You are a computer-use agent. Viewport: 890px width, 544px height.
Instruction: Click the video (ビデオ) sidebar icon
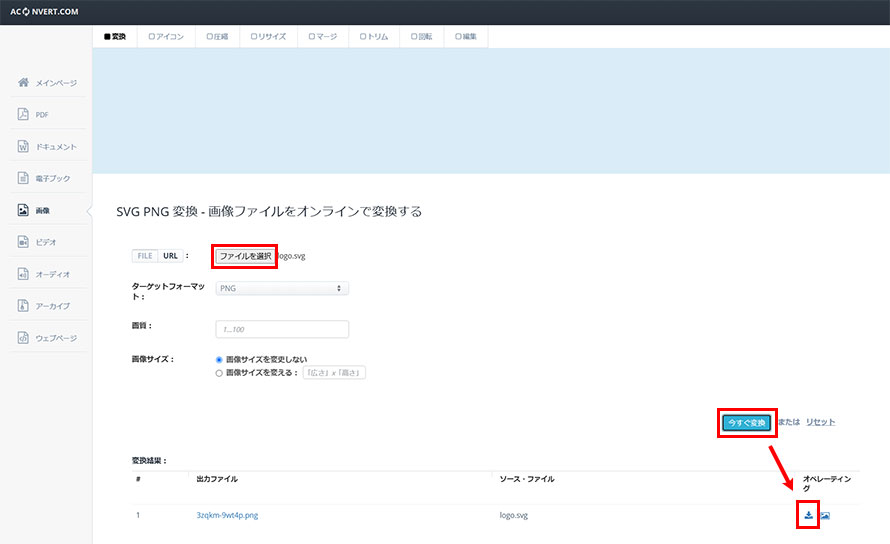click(23, 242)
